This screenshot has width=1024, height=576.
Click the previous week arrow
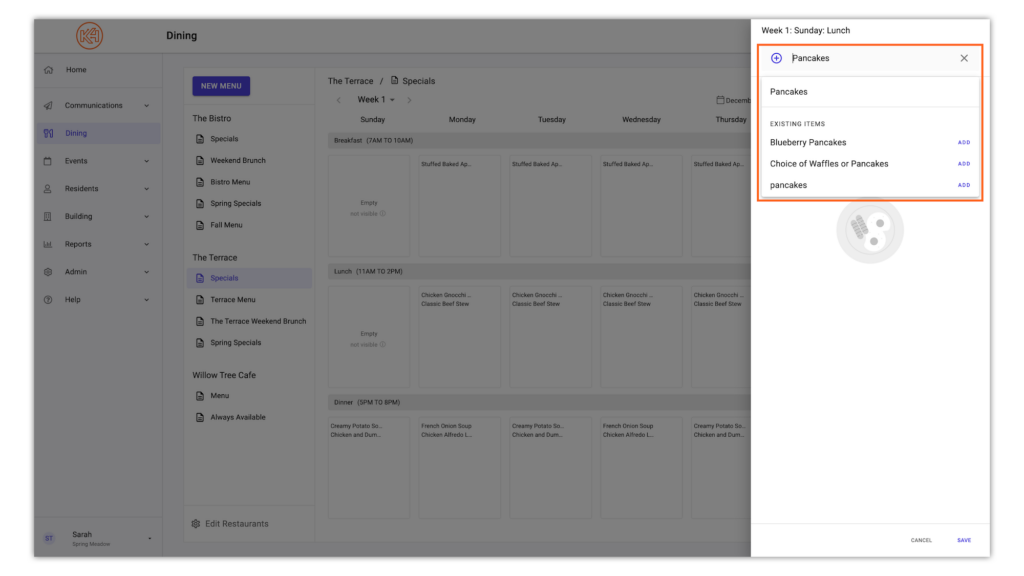[x=338, y=100]
